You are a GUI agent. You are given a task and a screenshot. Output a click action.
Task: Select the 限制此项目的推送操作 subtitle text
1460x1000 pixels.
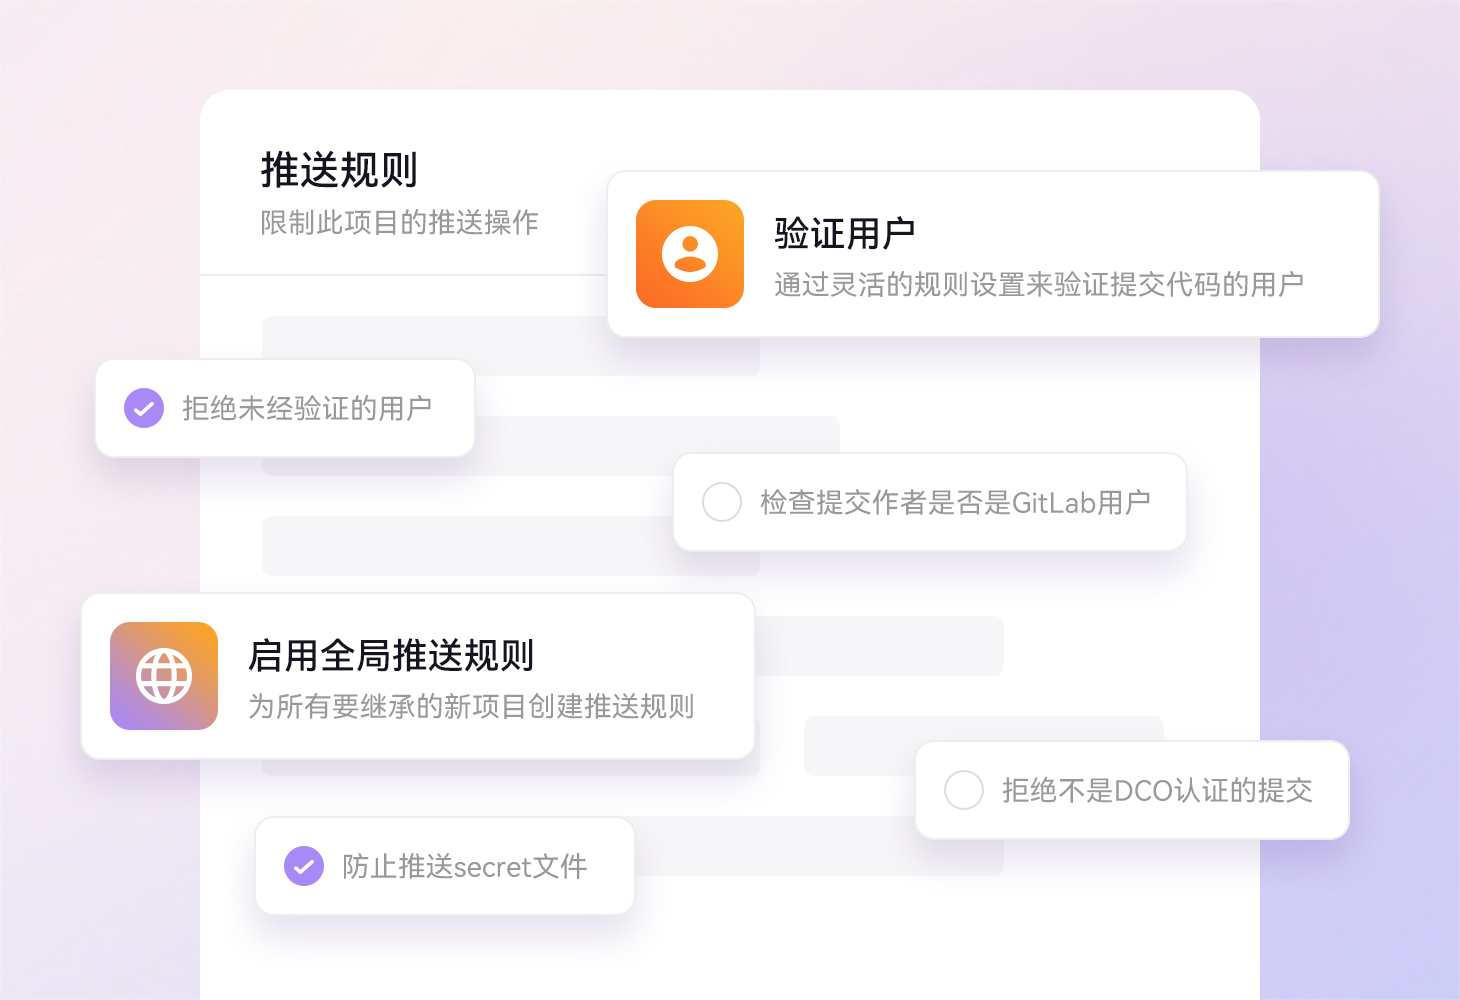pos(399,222)
